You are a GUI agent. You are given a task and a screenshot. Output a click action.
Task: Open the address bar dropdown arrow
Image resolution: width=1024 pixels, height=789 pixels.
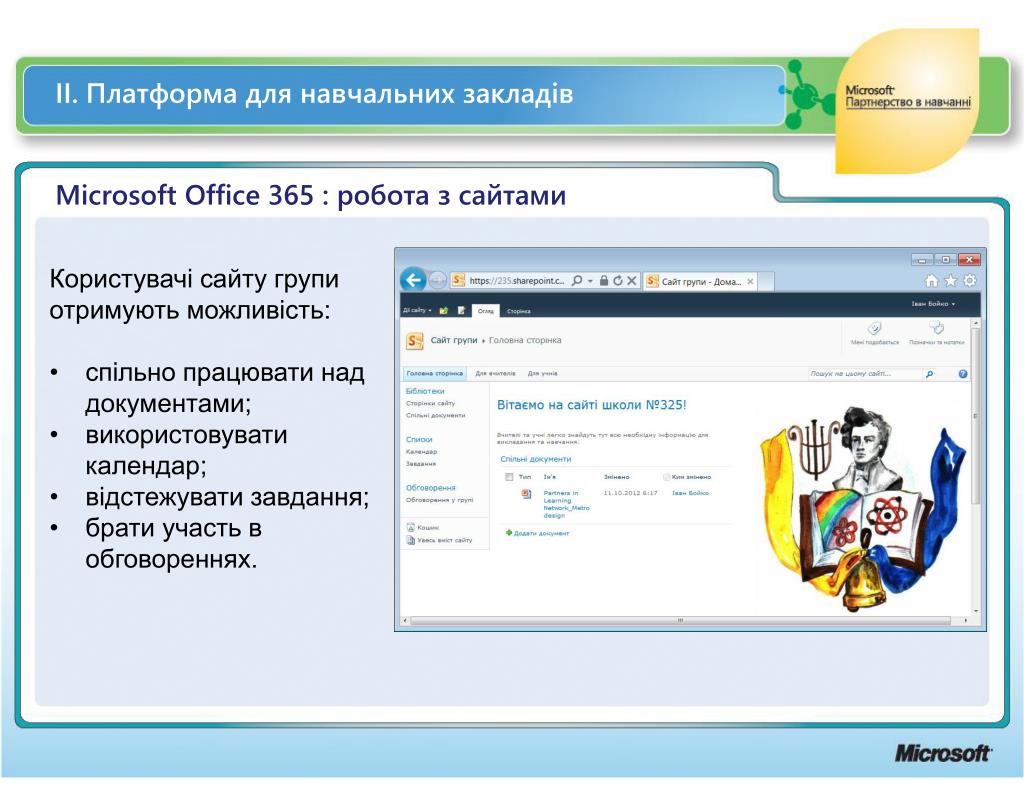pyautogui.click(x=590, y=281)
